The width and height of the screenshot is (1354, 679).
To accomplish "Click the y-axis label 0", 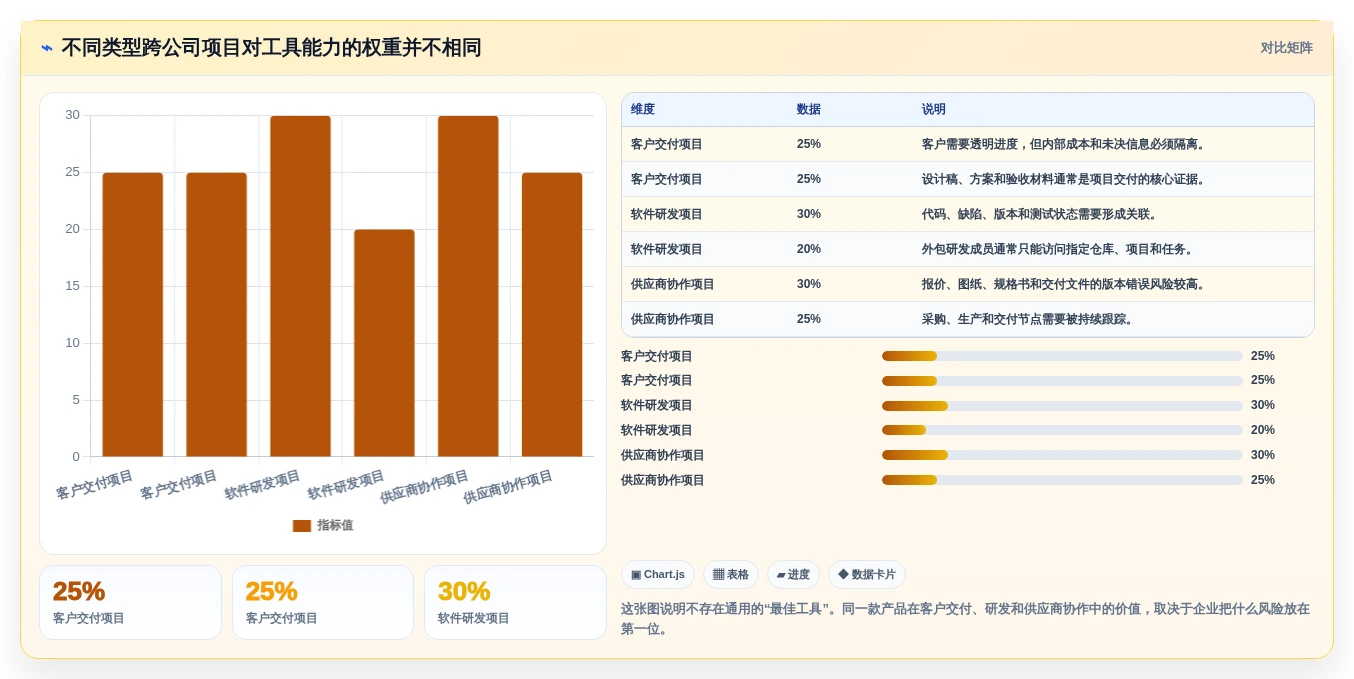I will (75, 457).
